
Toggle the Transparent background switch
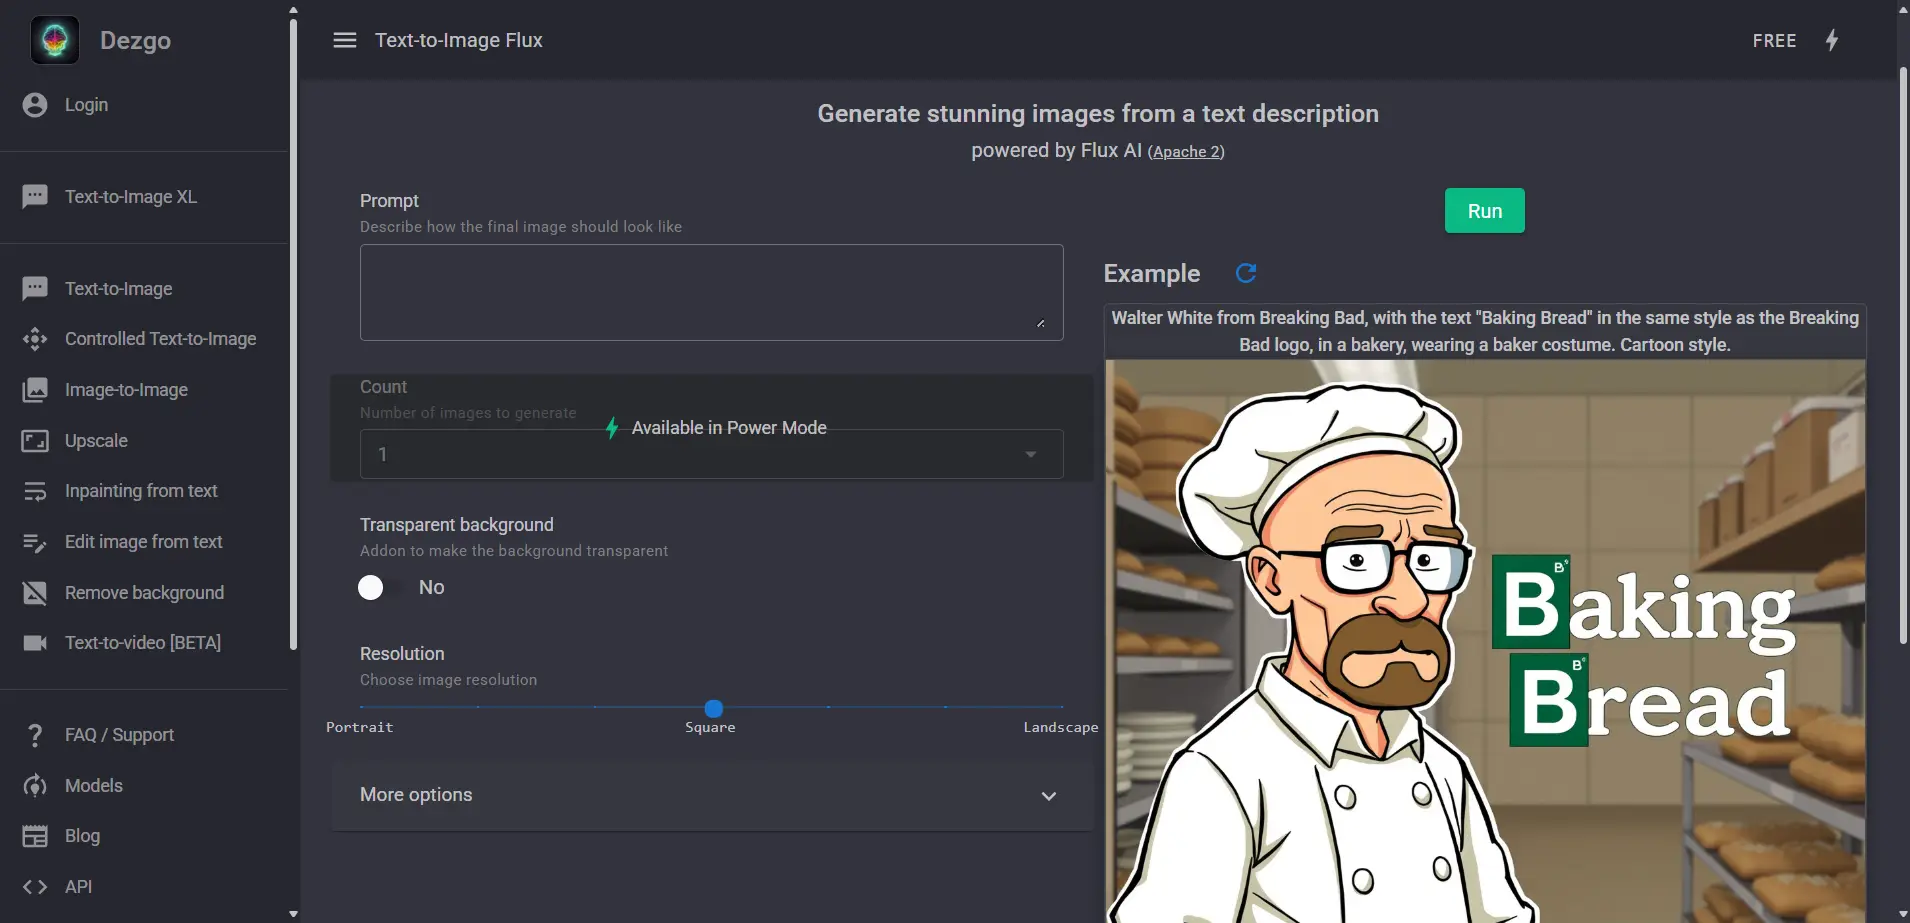(381, 587)
